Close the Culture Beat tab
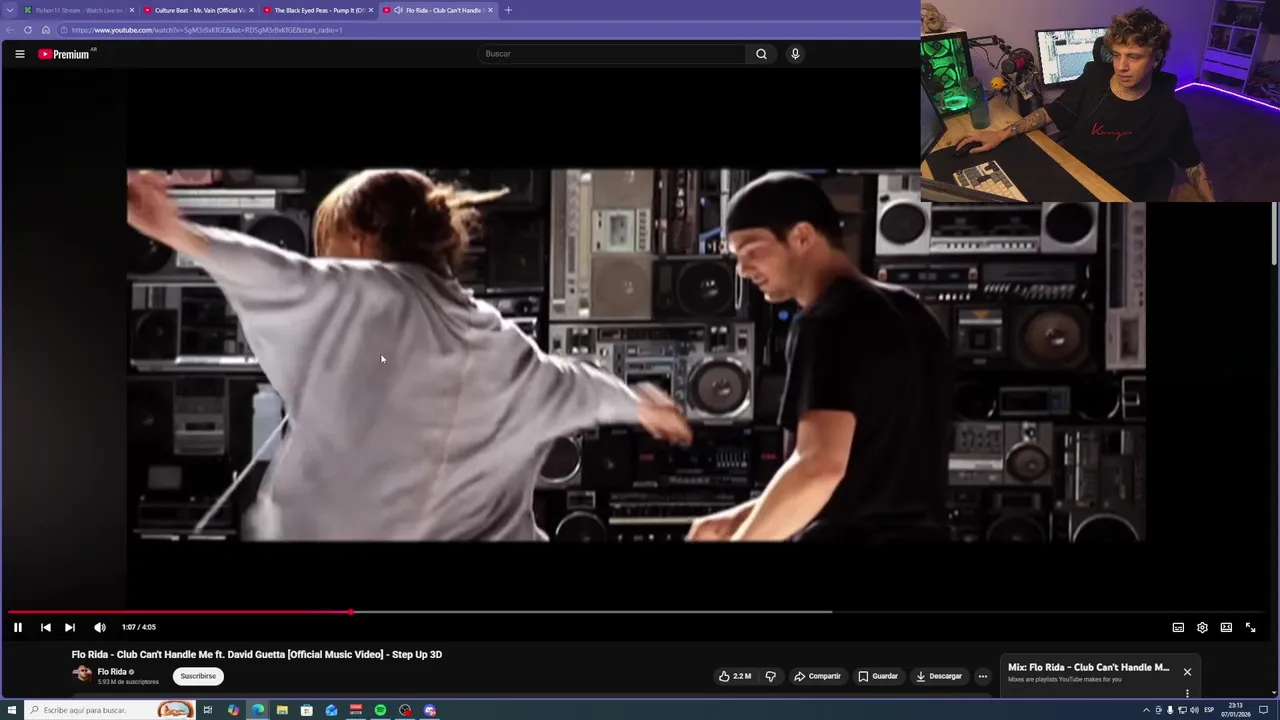The width and height of the screenshot is (1280, 720). 251,10
